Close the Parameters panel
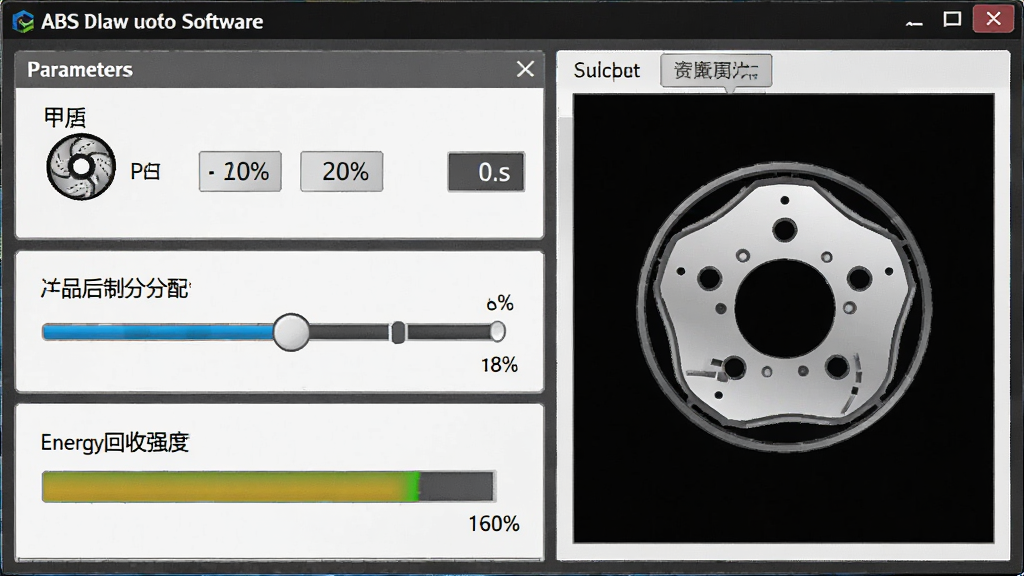Viewport: 1024px width, 576px height. (525, 69)
